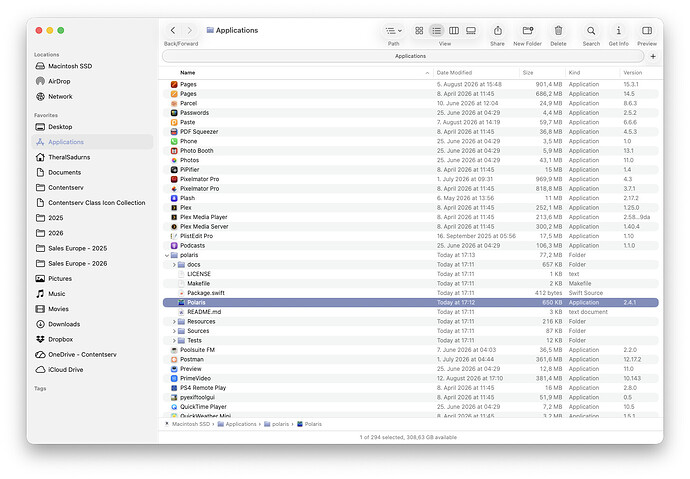Select the Photo Booth app row

coord(411,151)
